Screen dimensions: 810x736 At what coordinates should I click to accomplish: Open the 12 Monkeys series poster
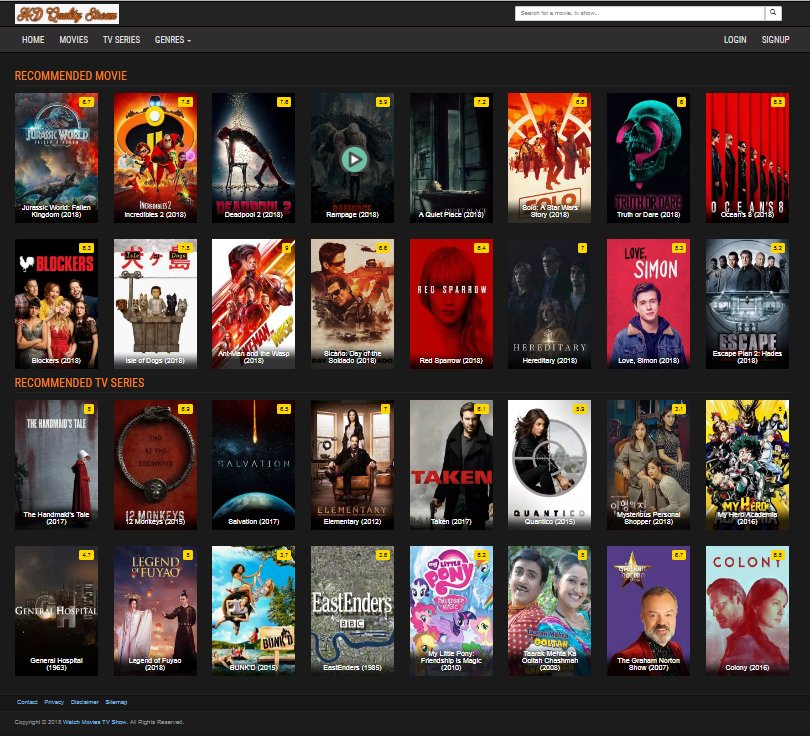[155, 465]
